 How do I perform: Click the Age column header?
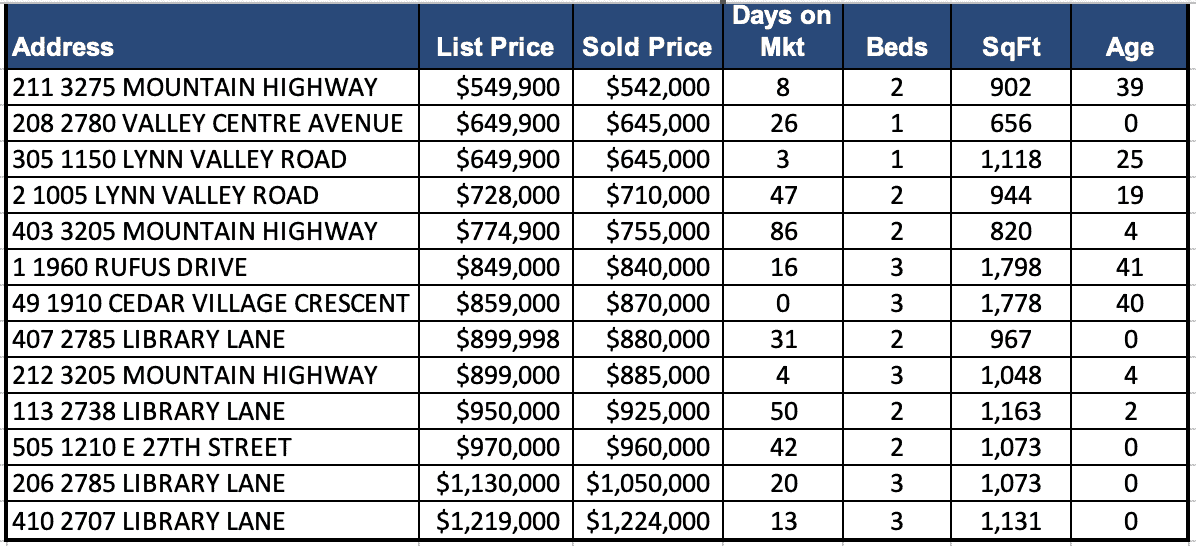(x=1130, y=47)
